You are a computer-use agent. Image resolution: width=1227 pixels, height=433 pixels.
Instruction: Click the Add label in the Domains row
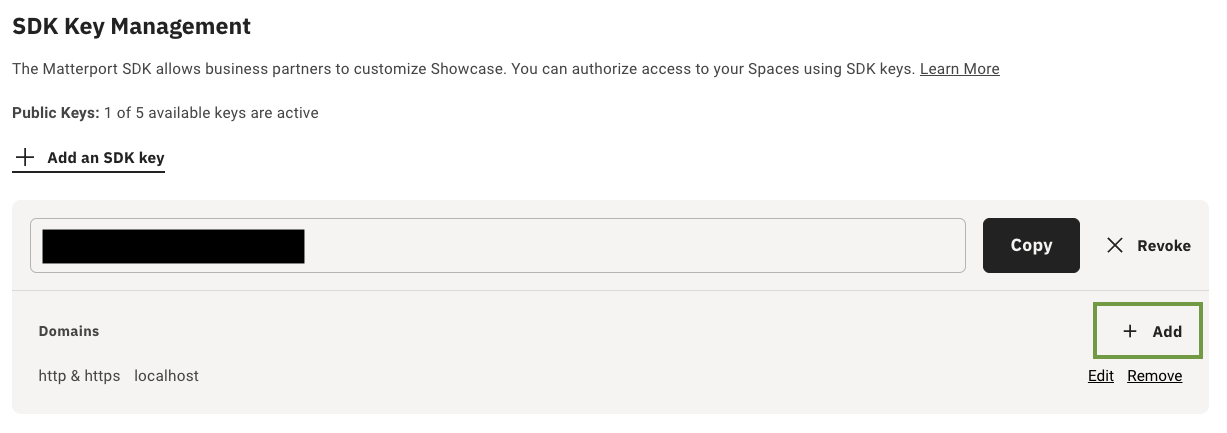(1167, 331)
